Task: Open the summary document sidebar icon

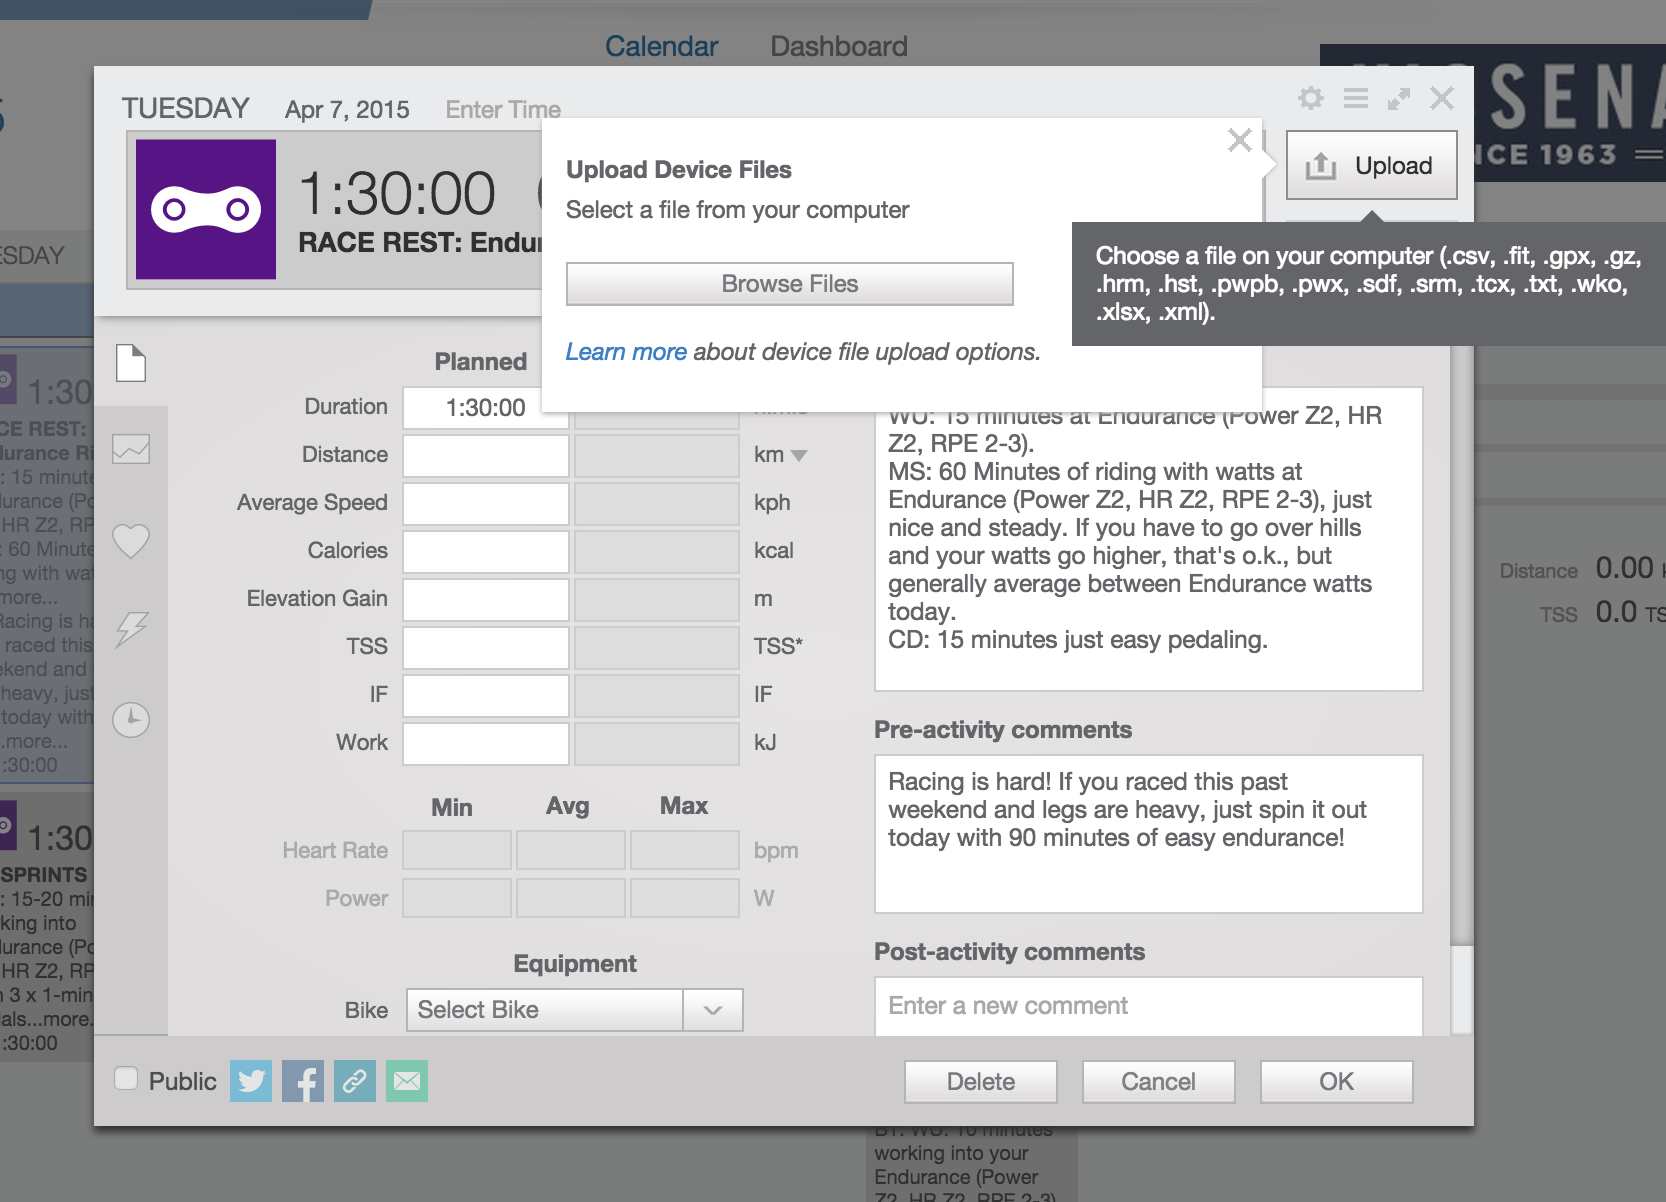Action: [131, 362]
